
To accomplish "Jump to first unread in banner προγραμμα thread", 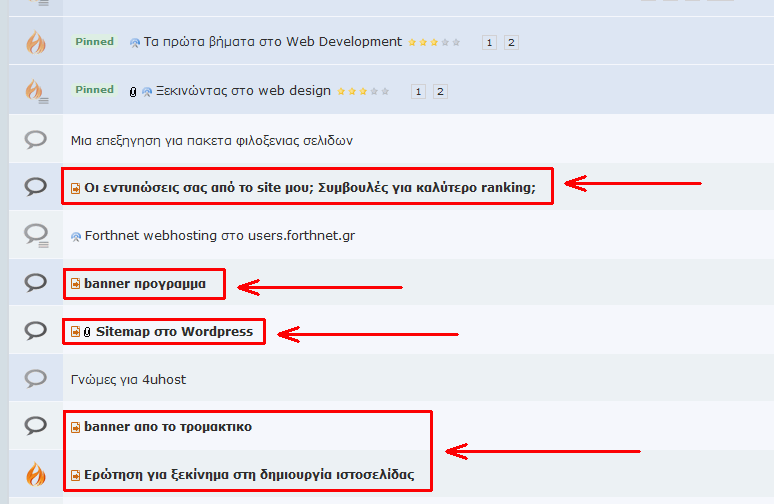I will tap(76, 284).
